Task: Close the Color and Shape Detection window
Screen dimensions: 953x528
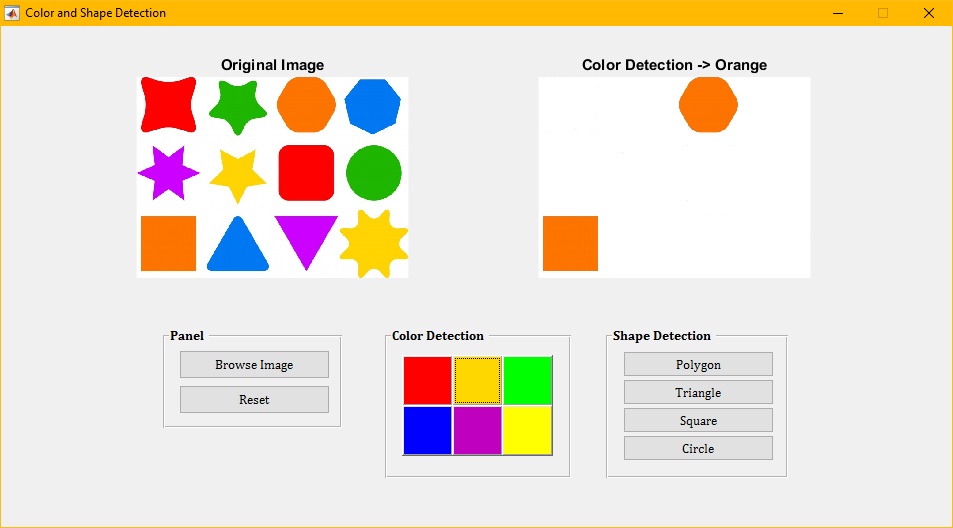Action: (x=928, y=13)
